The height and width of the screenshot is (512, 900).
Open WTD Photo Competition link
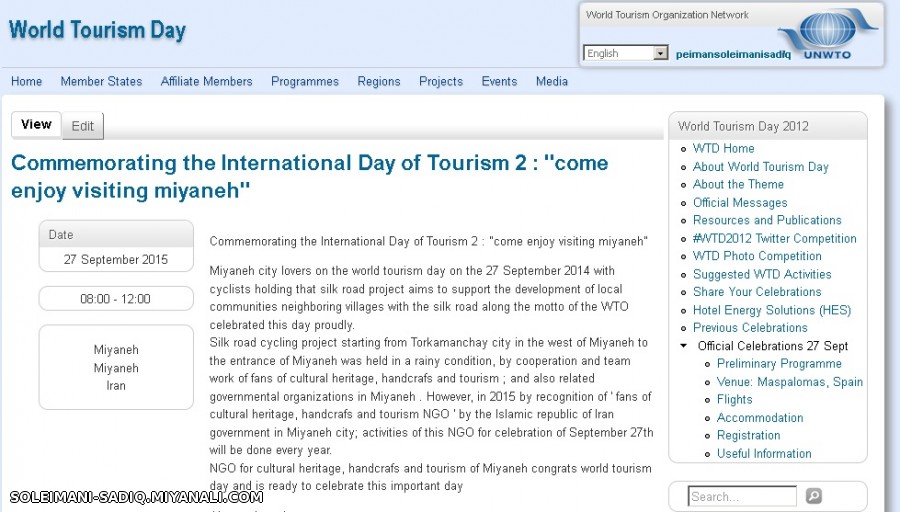pos(757,256)
